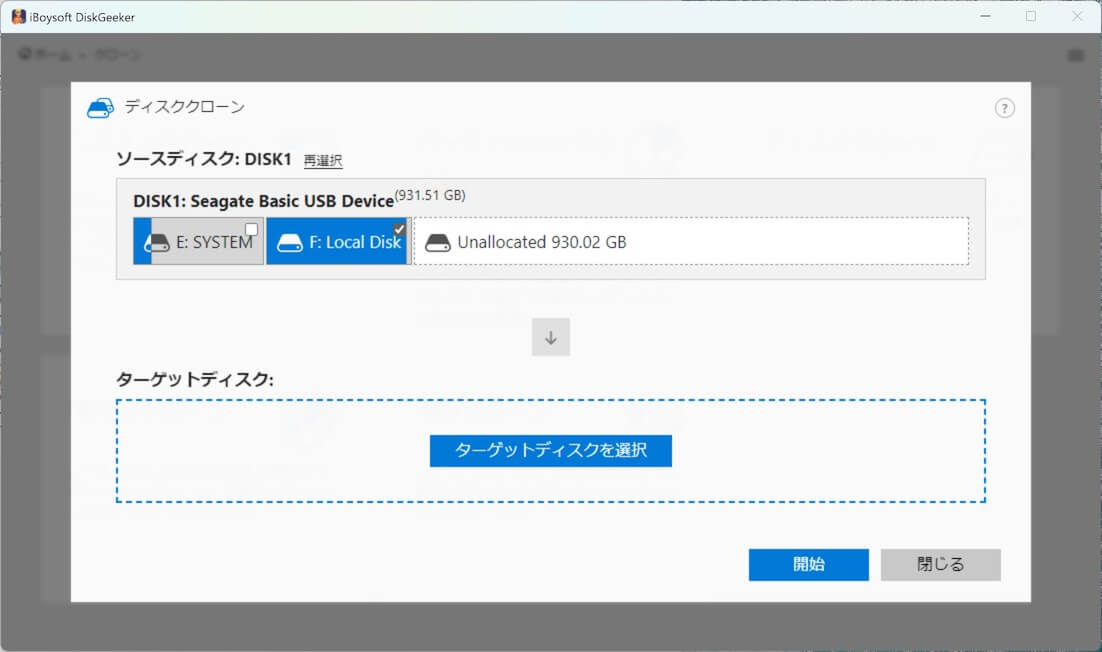Image resolution: width=1102 pixels, height=652 pixels.
Task: Click the ターゲットディスク: heading
Action: pyautogui.click(x=195, y=380)
